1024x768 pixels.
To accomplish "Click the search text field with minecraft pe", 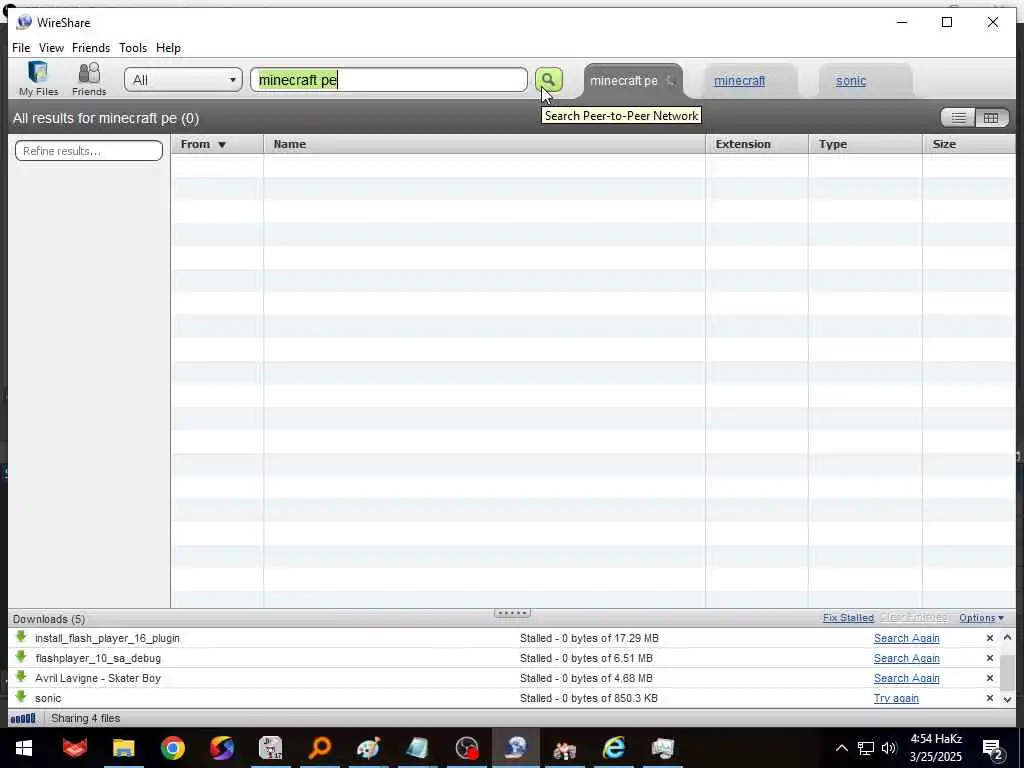I will pos(389,80).
